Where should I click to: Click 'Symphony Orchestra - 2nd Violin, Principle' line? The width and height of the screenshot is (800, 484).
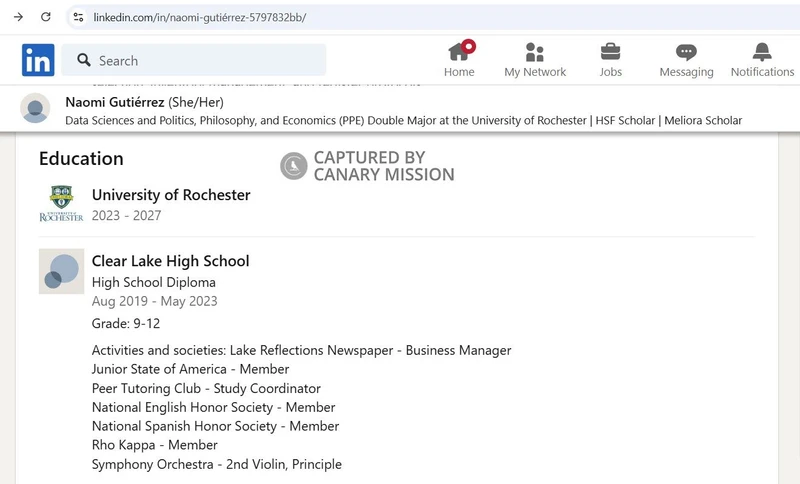coord(217,465)
